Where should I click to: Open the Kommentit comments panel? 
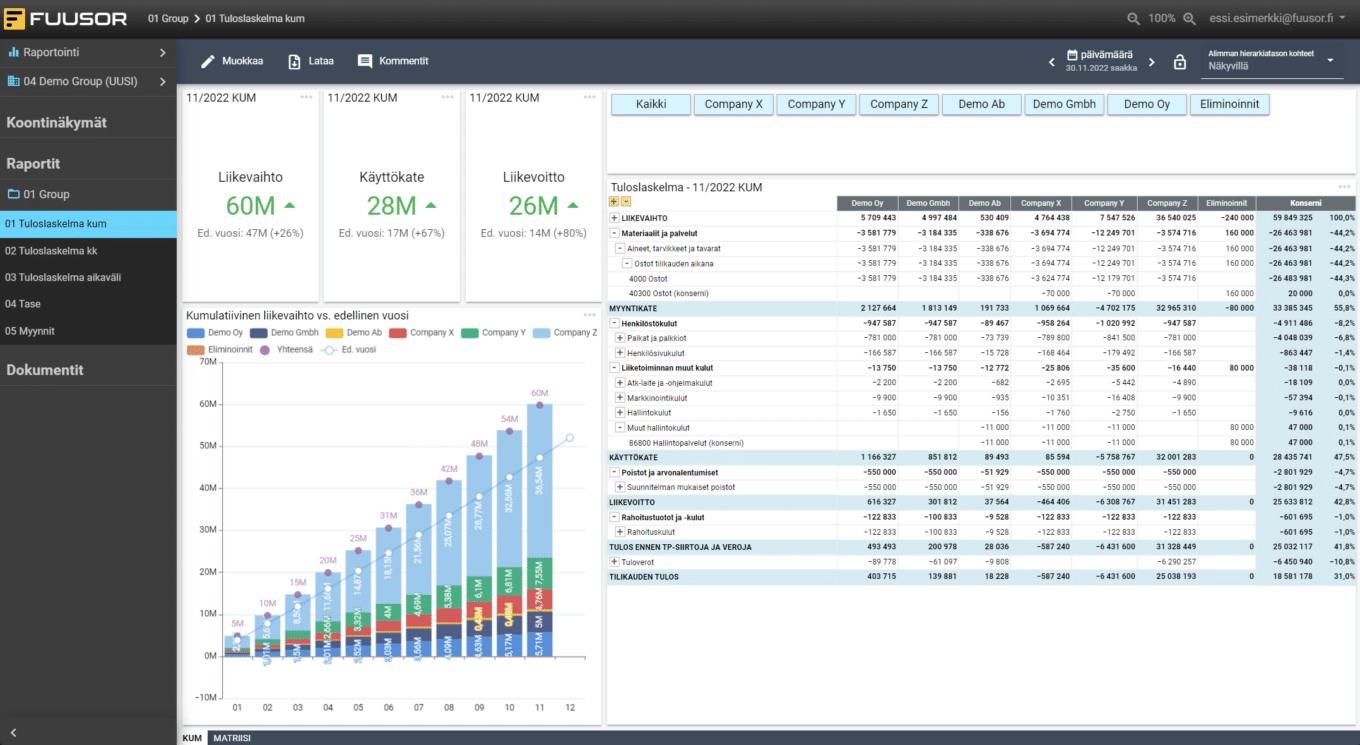(x=393, y=61)
